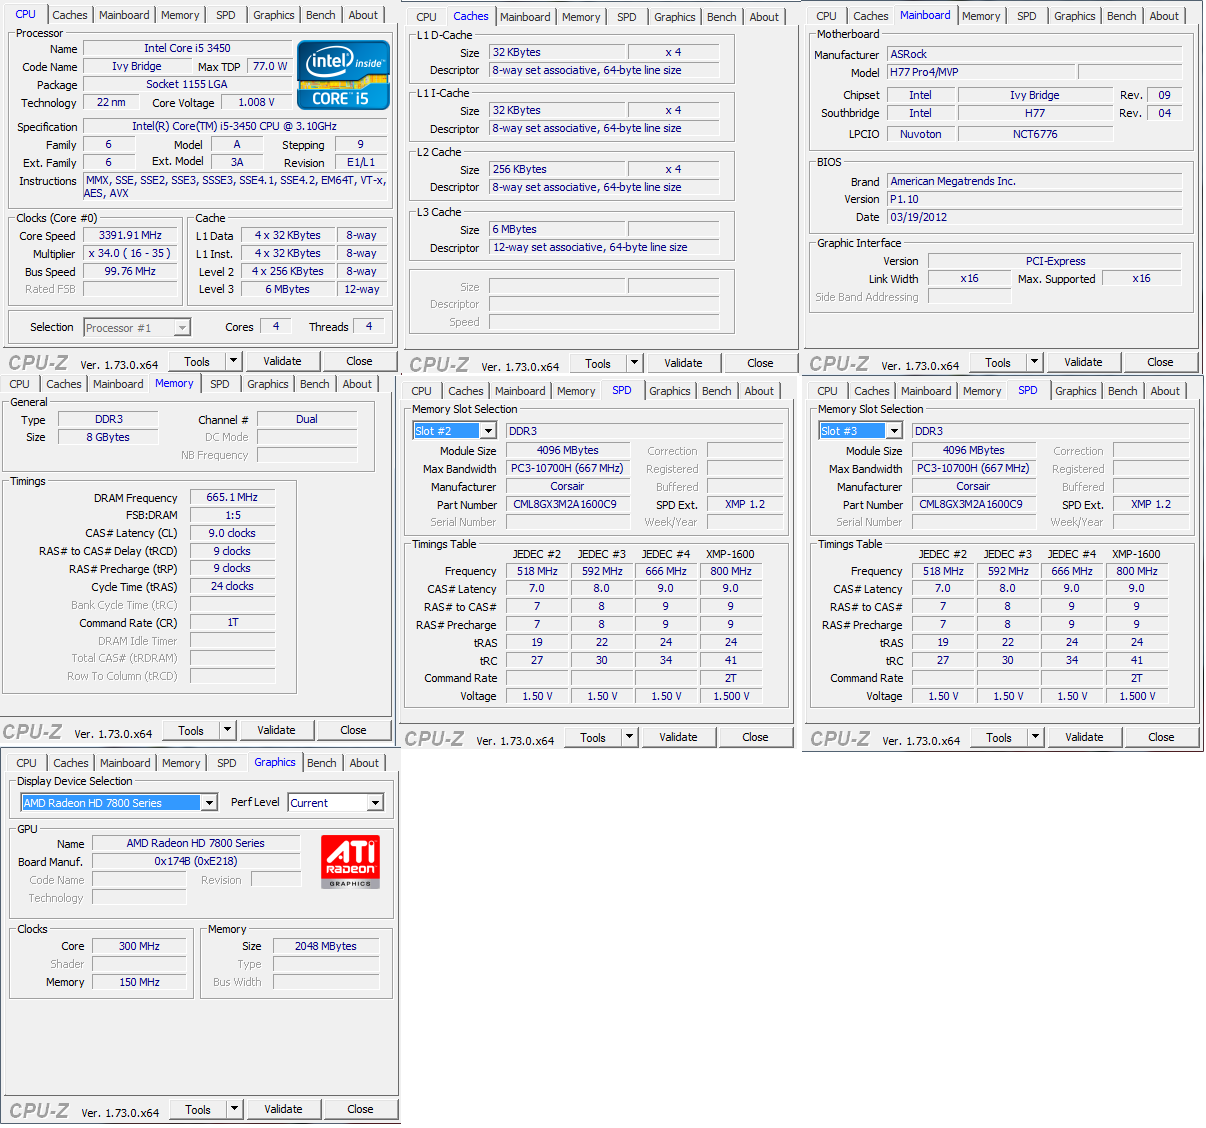
Task: Open the Perf Level Current dropdown
Action: pyautogui.click(x=375, y=803)
